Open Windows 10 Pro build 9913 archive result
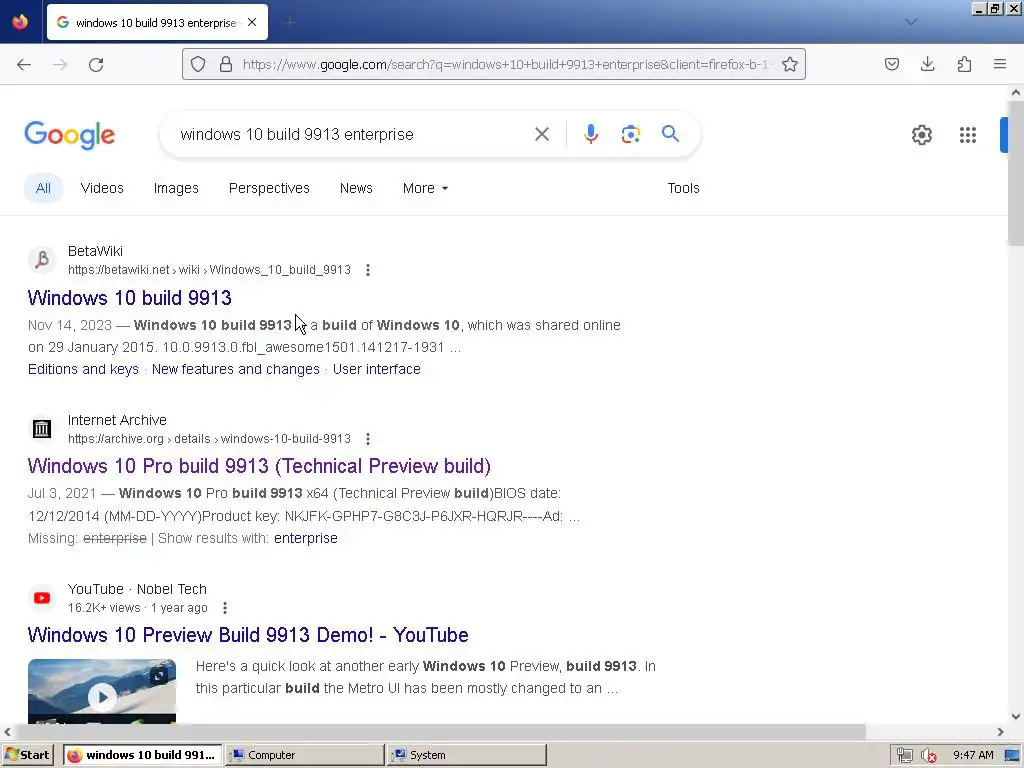 [259, 466]
